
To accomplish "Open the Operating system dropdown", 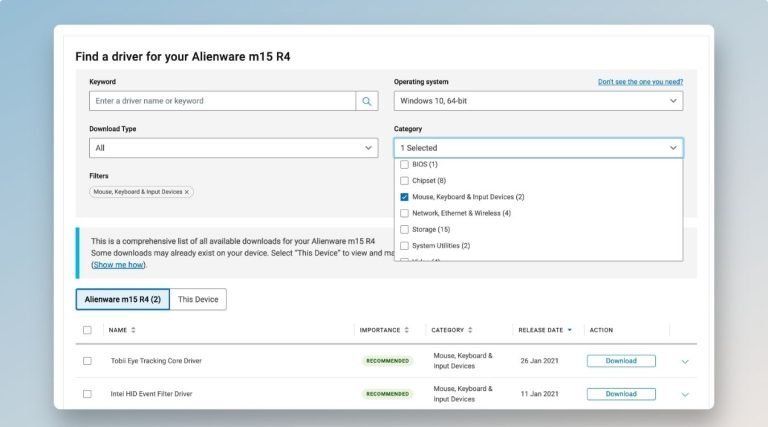I will click(x=538, y=101).
